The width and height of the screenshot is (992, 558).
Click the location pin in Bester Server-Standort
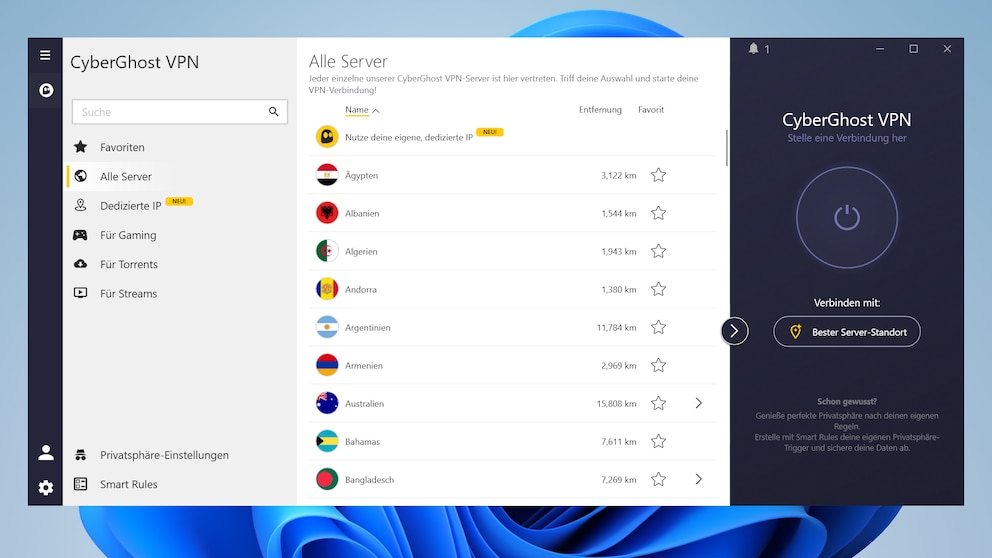[795, 332]
